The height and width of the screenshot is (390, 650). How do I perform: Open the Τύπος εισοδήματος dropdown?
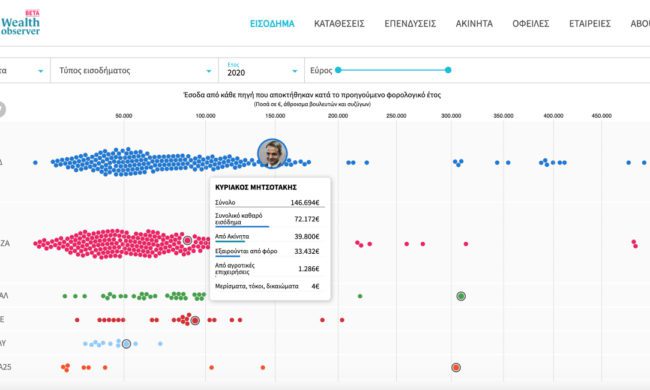pos(135,71)
